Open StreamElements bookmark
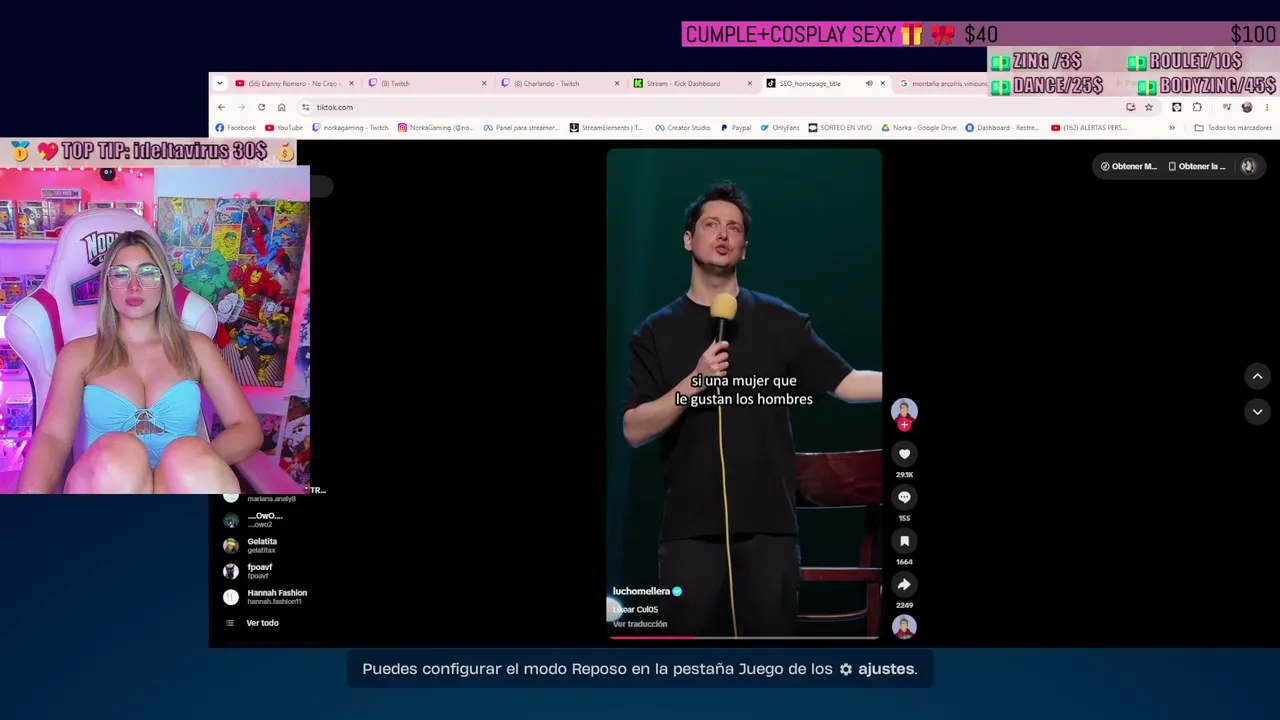 [x=606, y=128]
